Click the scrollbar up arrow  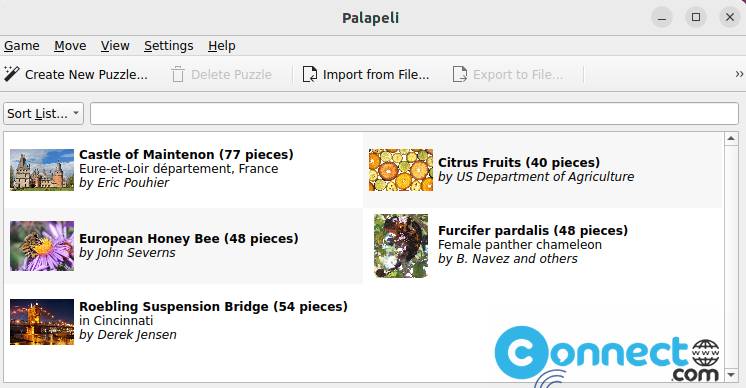(731, 139)
